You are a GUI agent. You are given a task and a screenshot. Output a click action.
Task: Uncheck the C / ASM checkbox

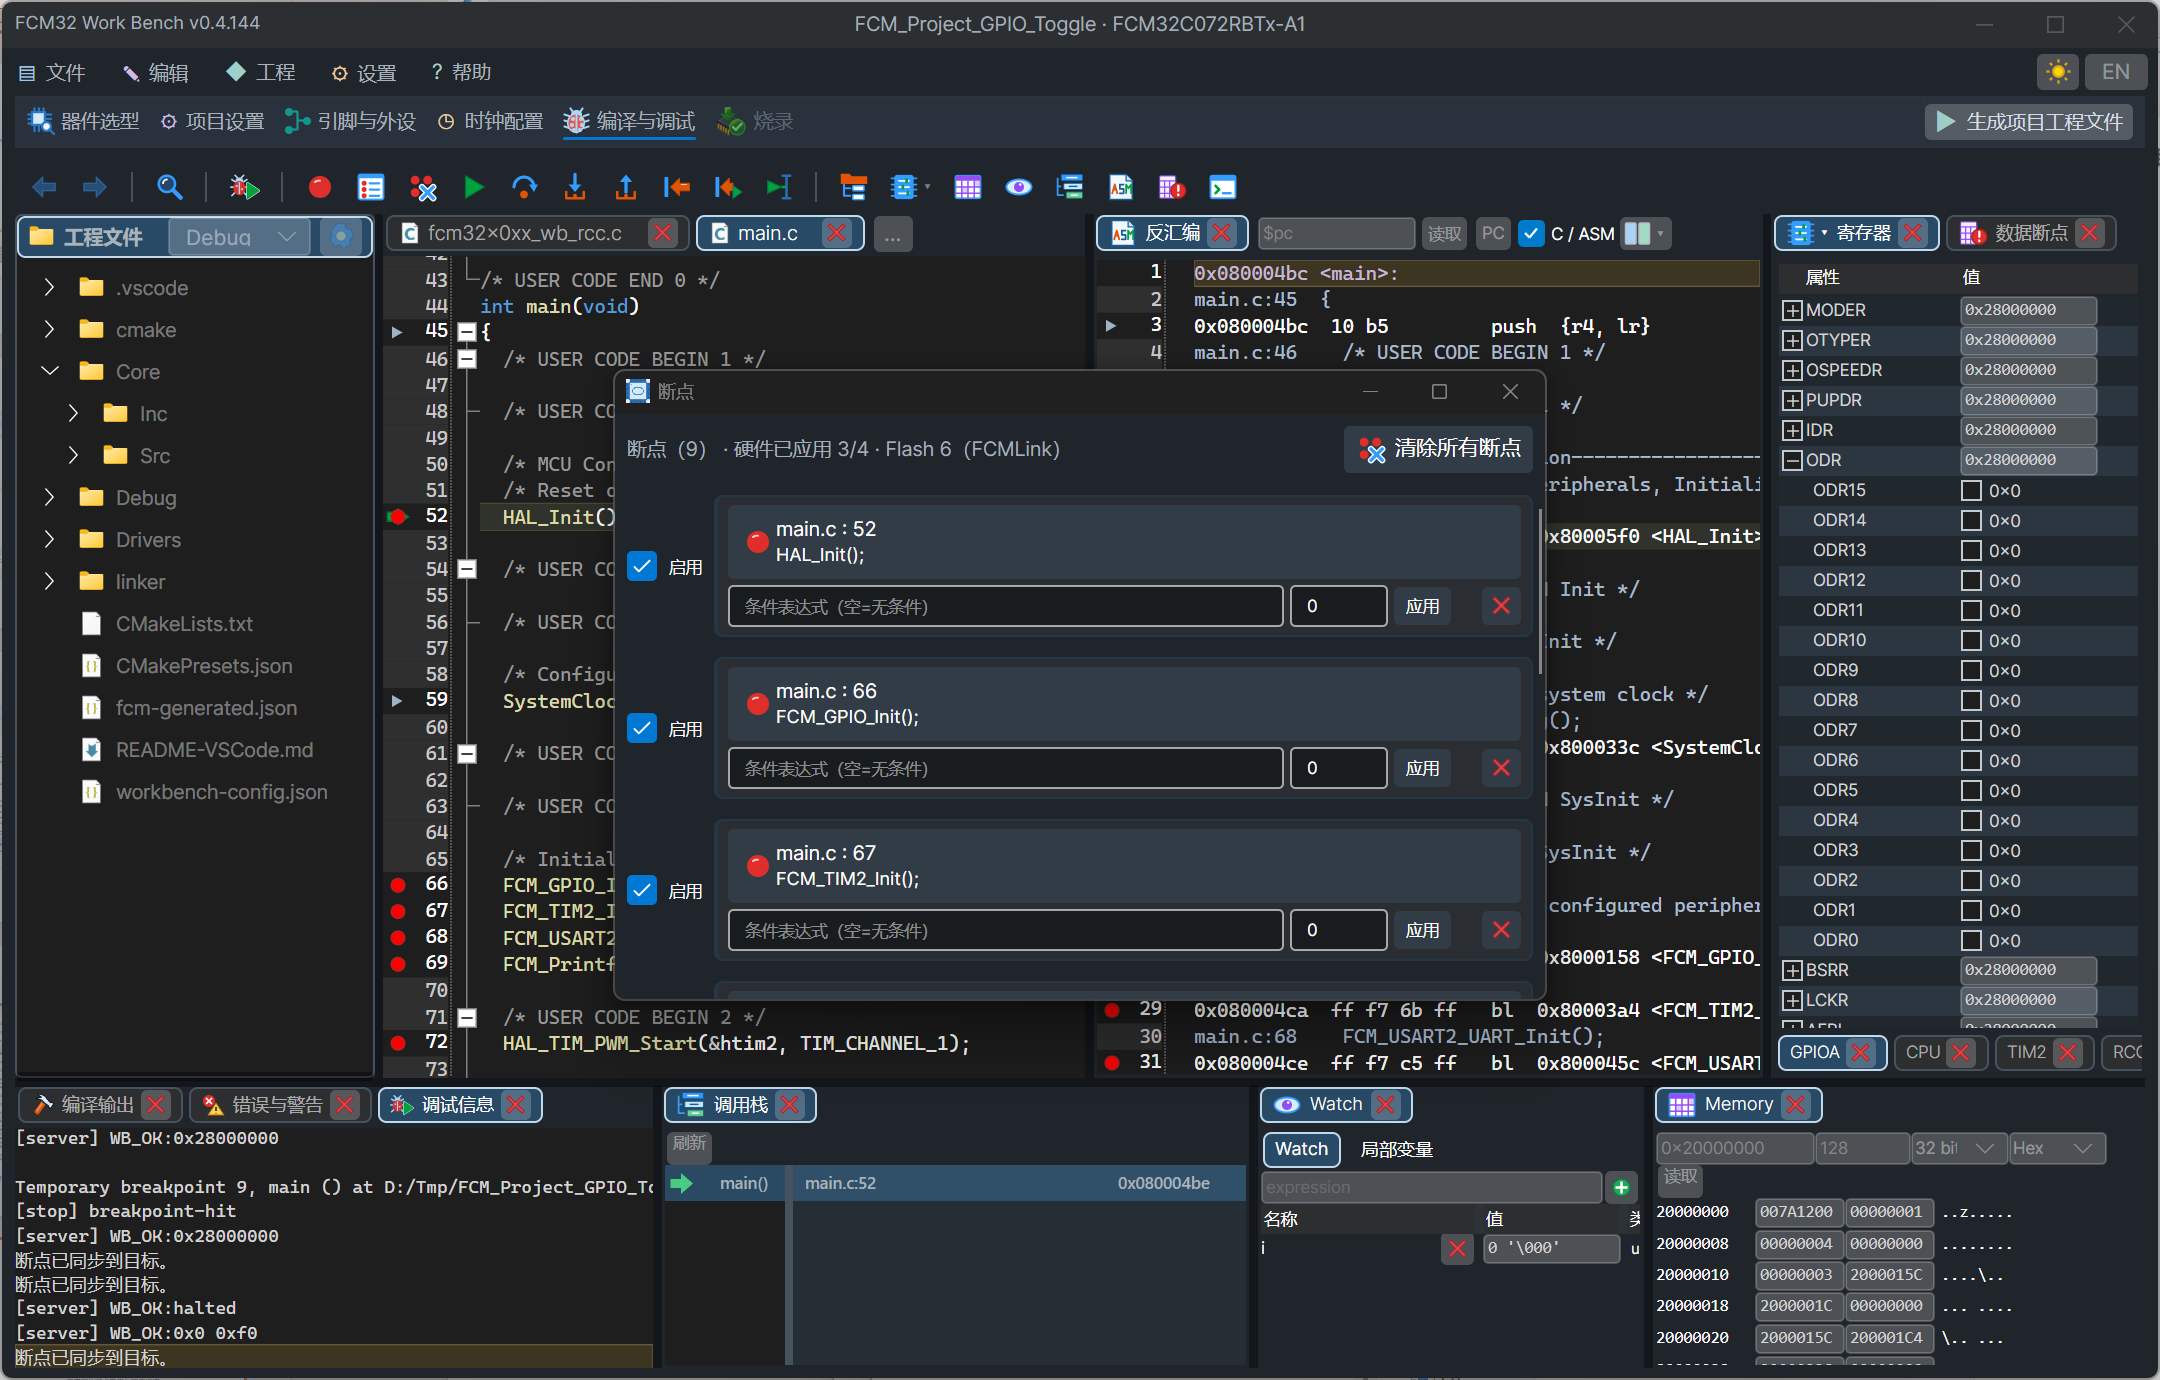pos(1530,233)
